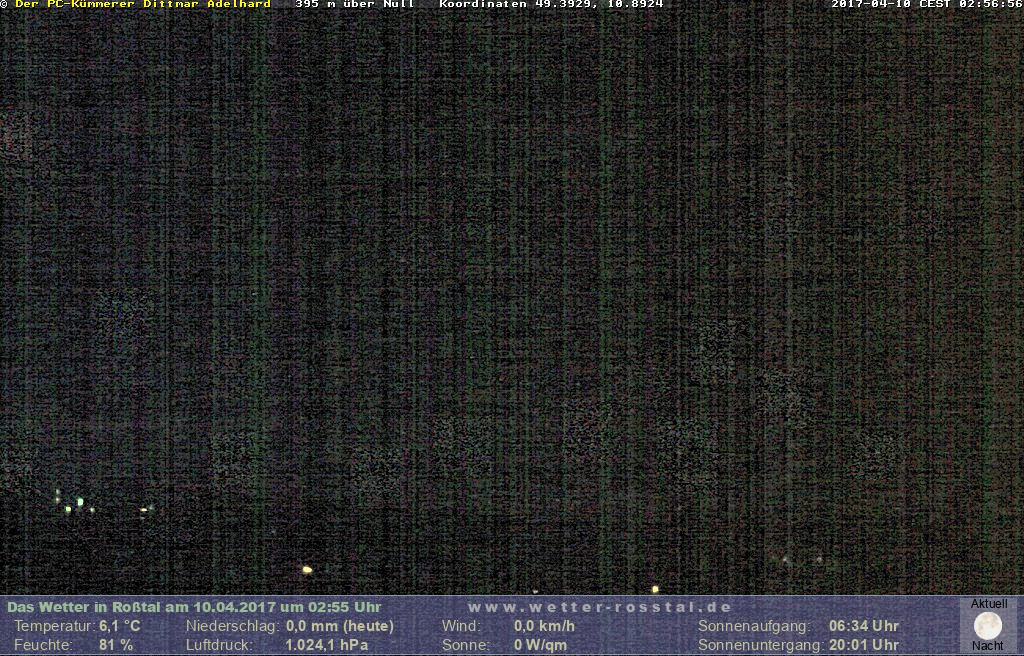1024x656 pixels.
Task: Click the 'Aktuell' label above the moon
Action: pos(989,604)
